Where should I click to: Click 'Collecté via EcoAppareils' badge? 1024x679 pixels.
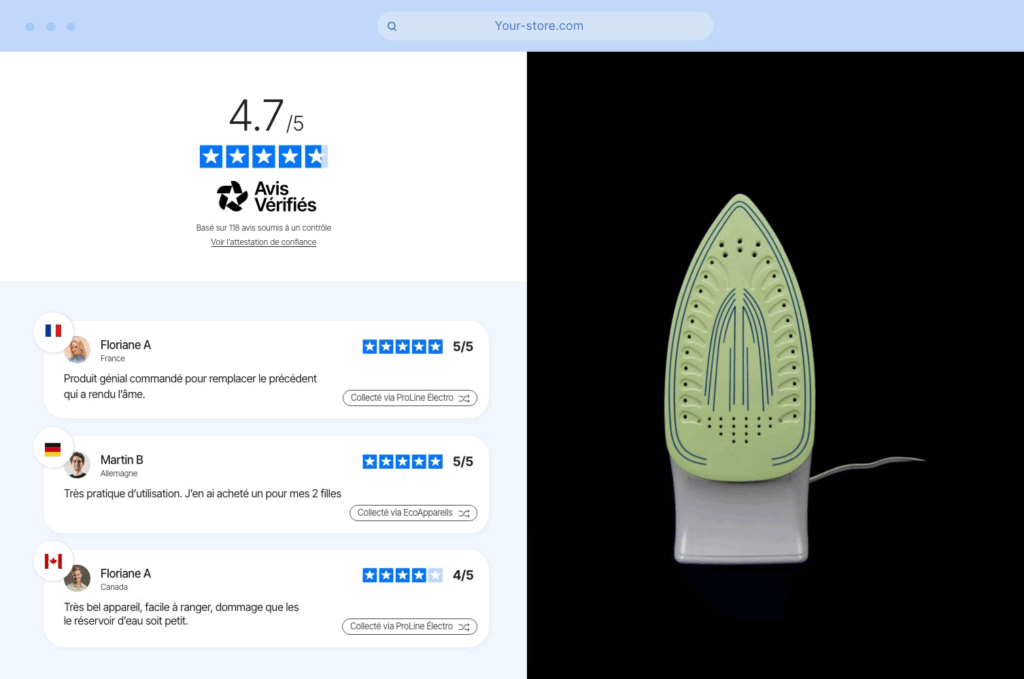tap(413, 513)
